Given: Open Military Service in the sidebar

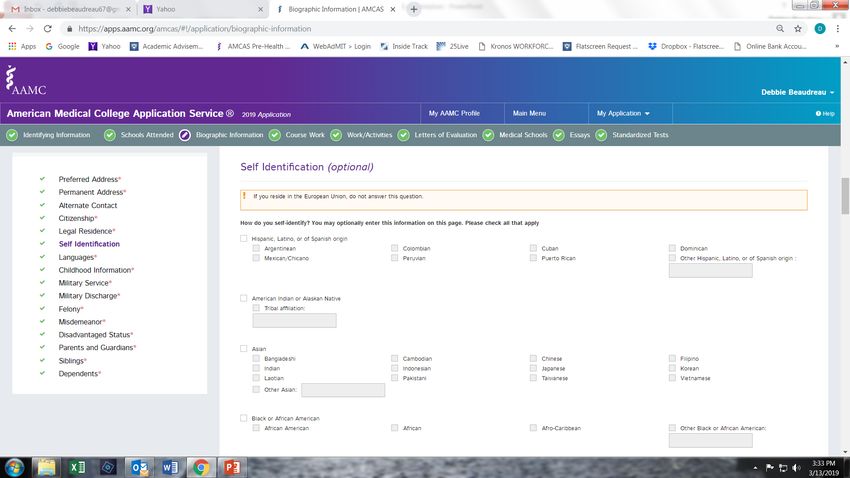Looking at the screenshot, I should pos(83,283).
